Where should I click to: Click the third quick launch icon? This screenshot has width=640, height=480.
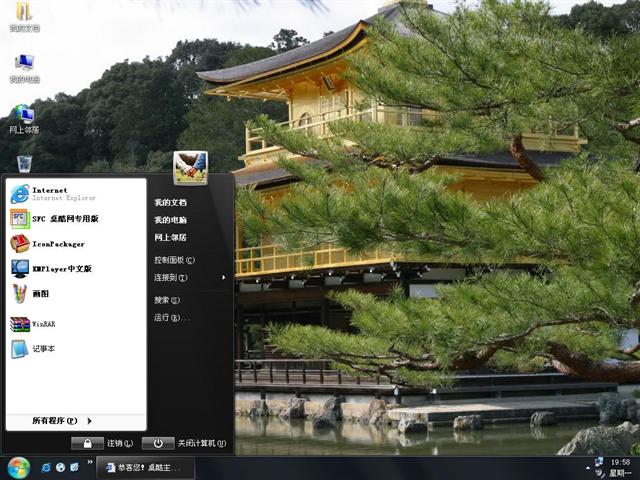(75, 467)
